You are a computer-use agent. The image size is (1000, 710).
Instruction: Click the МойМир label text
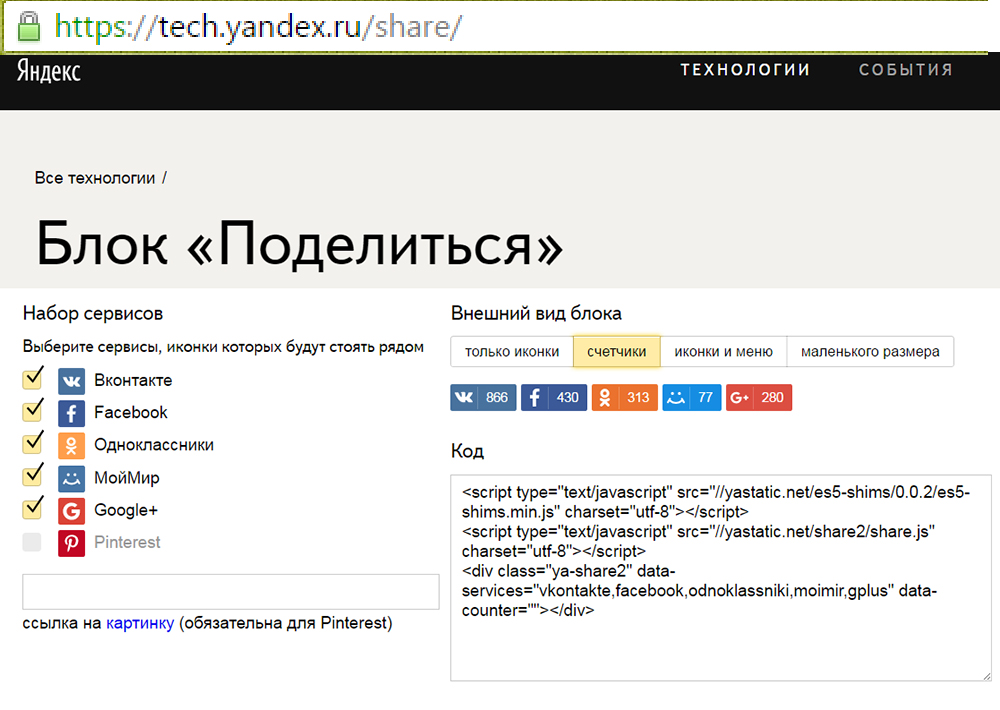pyautogui.click(x=127, y=478)
